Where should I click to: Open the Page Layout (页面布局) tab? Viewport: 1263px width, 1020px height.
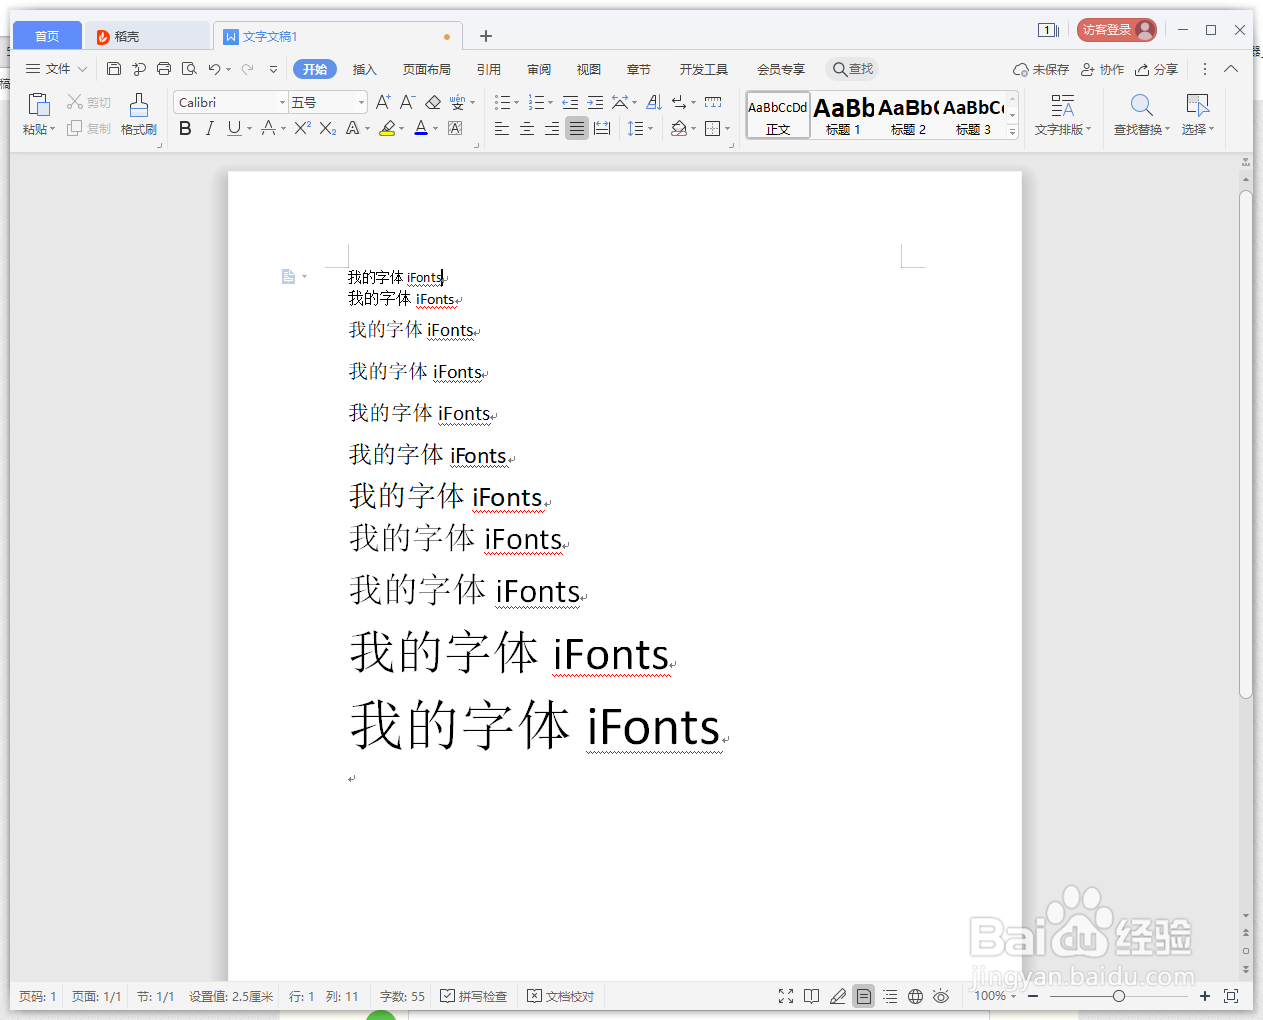(427, 69)
